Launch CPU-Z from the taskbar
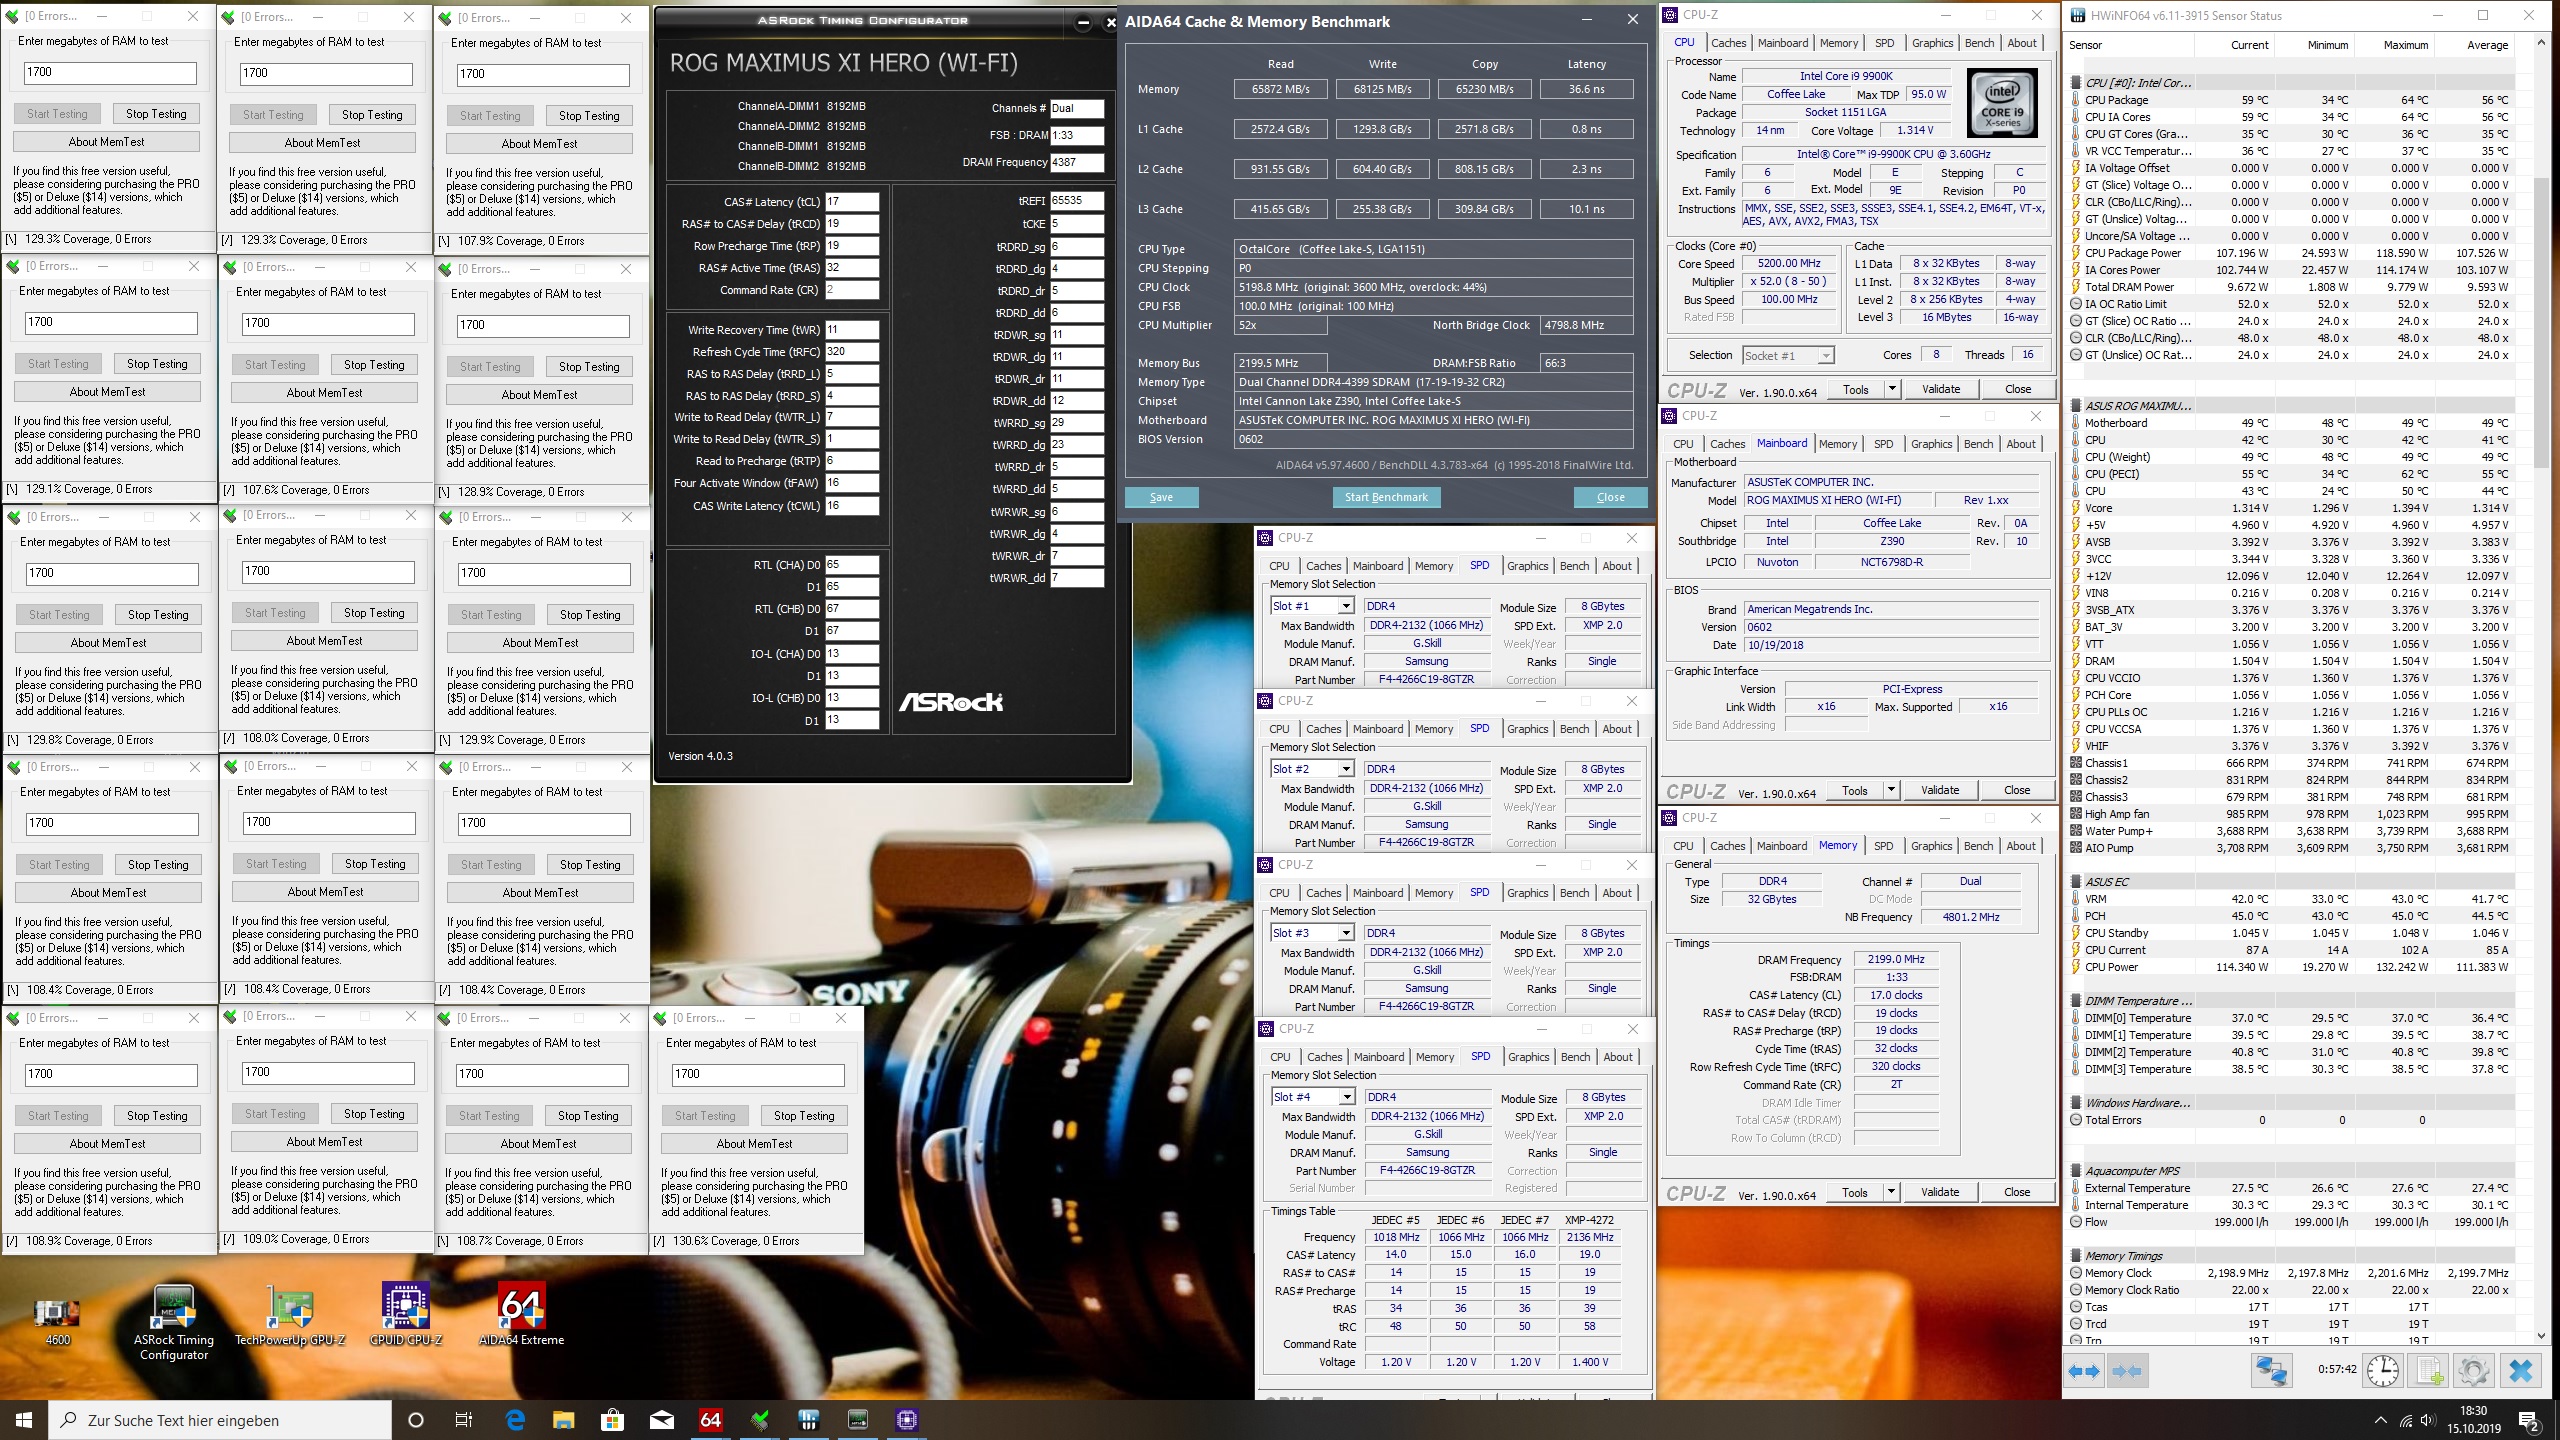Viewport: 2560px width, 1440px height. [x=907, y=1419]
